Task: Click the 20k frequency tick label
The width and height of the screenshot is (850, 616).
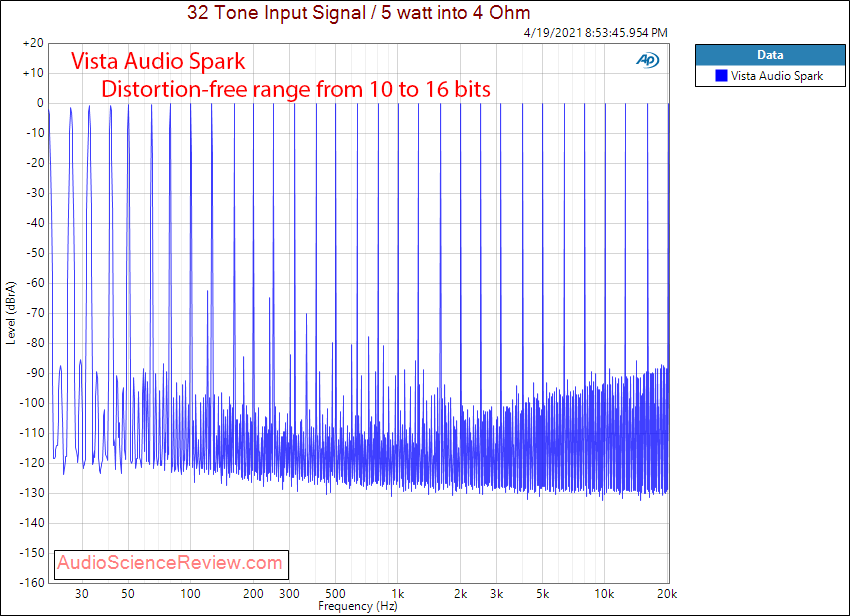Action: click(x=667, y=594)
